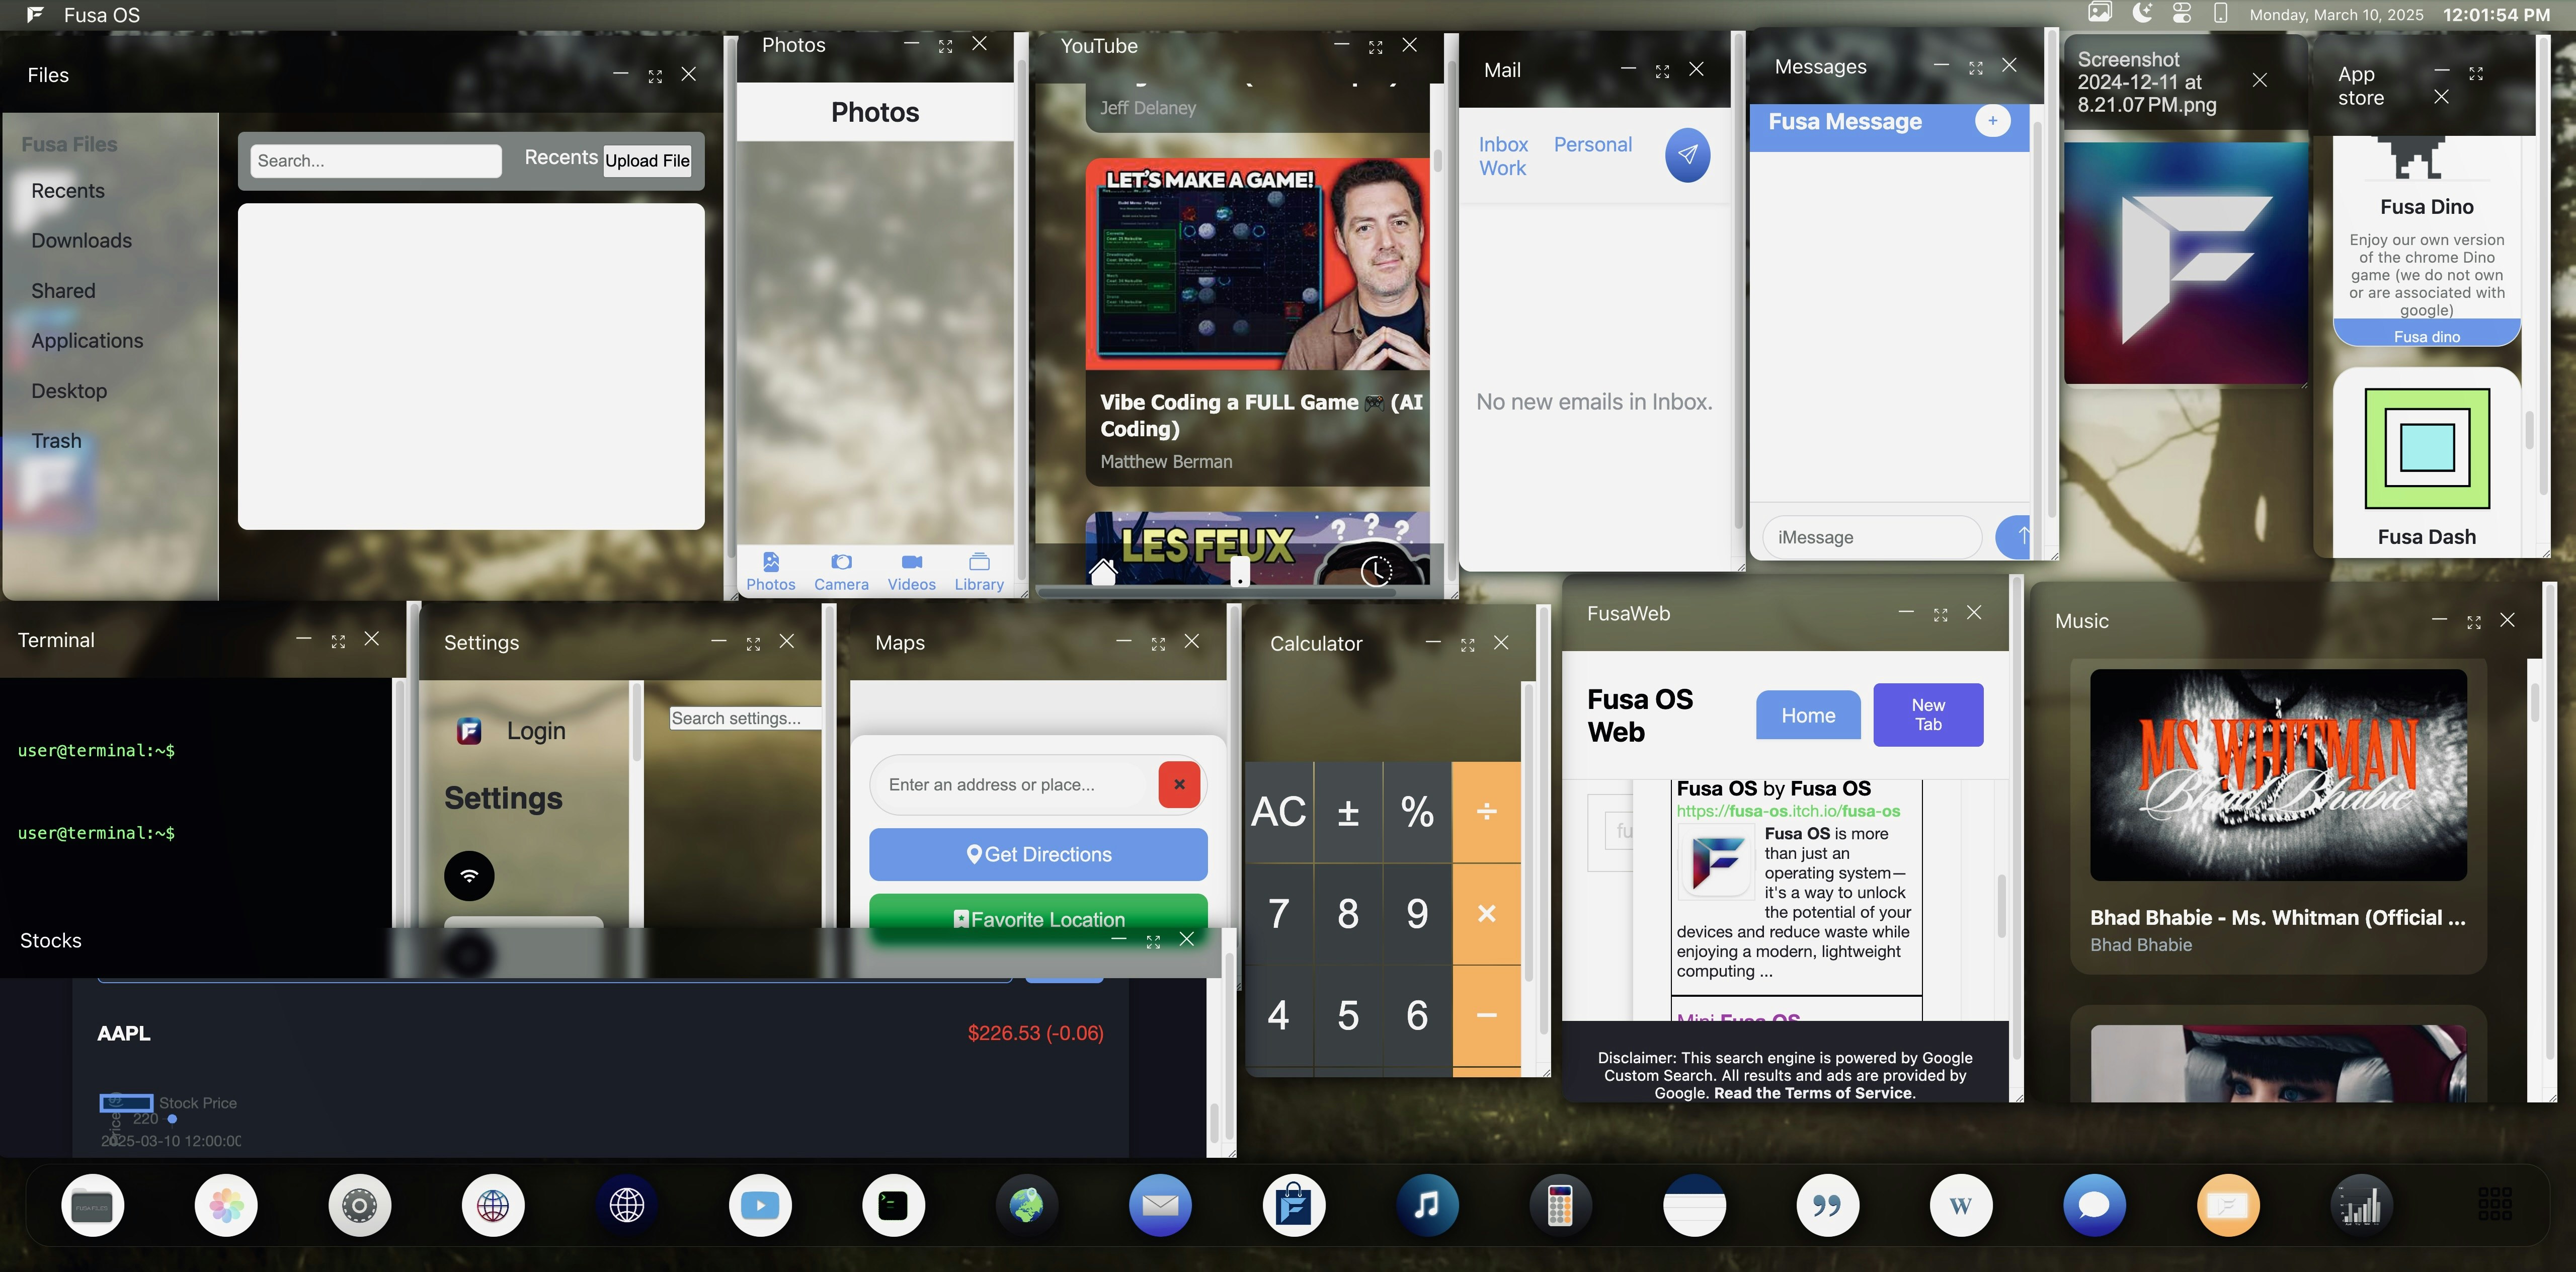Viewport: 2576px width, 1272px height.
Task: Open the Inbox tab in Mail
Action: point(1504,145)
